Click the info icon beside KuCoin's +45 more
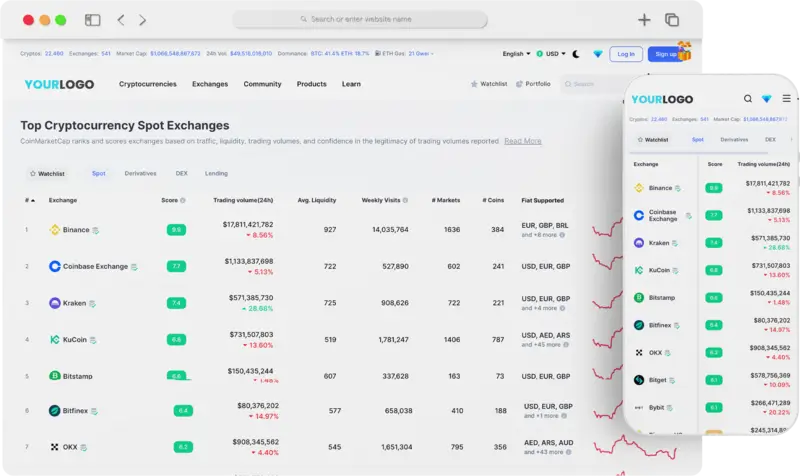 [566, 345]
